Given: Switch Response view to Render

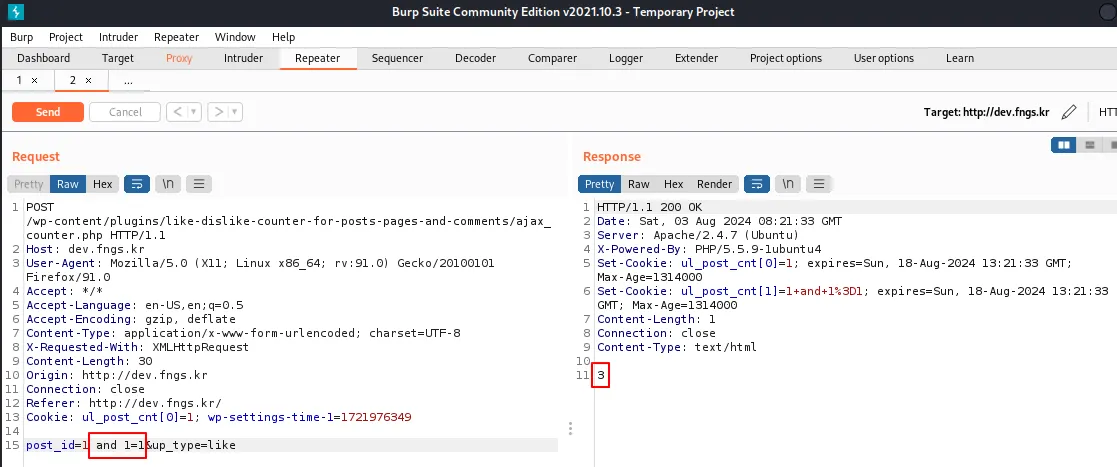Looking at the screenshot, I should coord(714,184).
